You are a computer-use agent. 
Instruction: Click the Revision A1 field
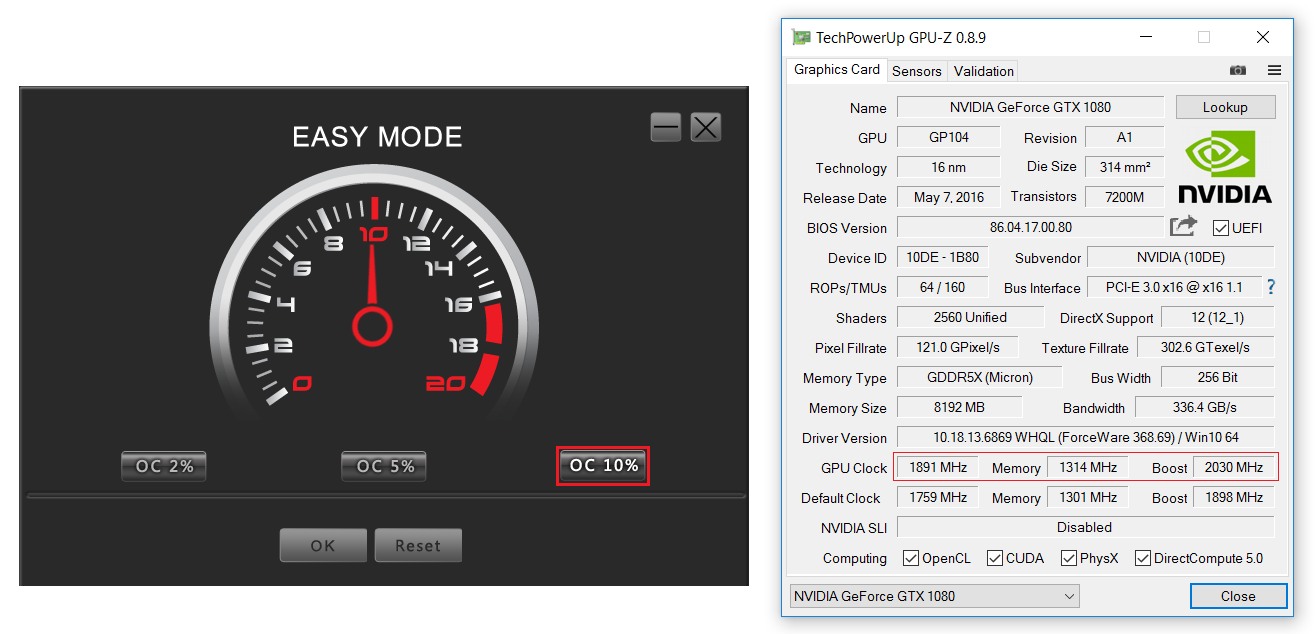(x=1125, y=137)
